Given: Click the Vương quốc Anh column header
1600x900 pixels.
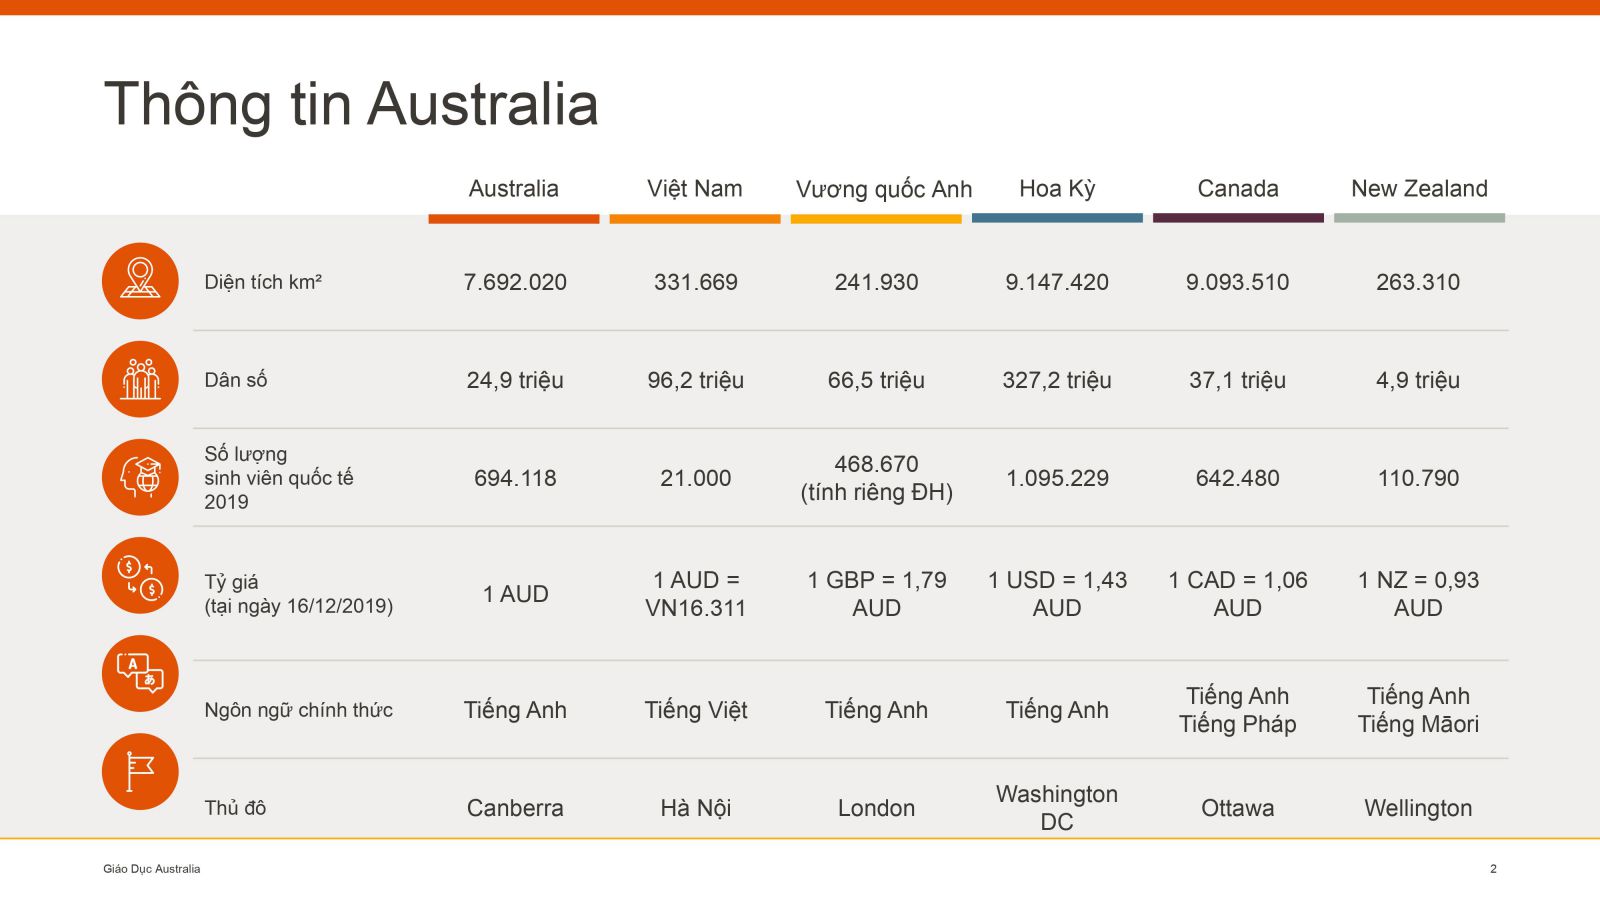Looking at the screenshot, I should (x=883, y=189).
